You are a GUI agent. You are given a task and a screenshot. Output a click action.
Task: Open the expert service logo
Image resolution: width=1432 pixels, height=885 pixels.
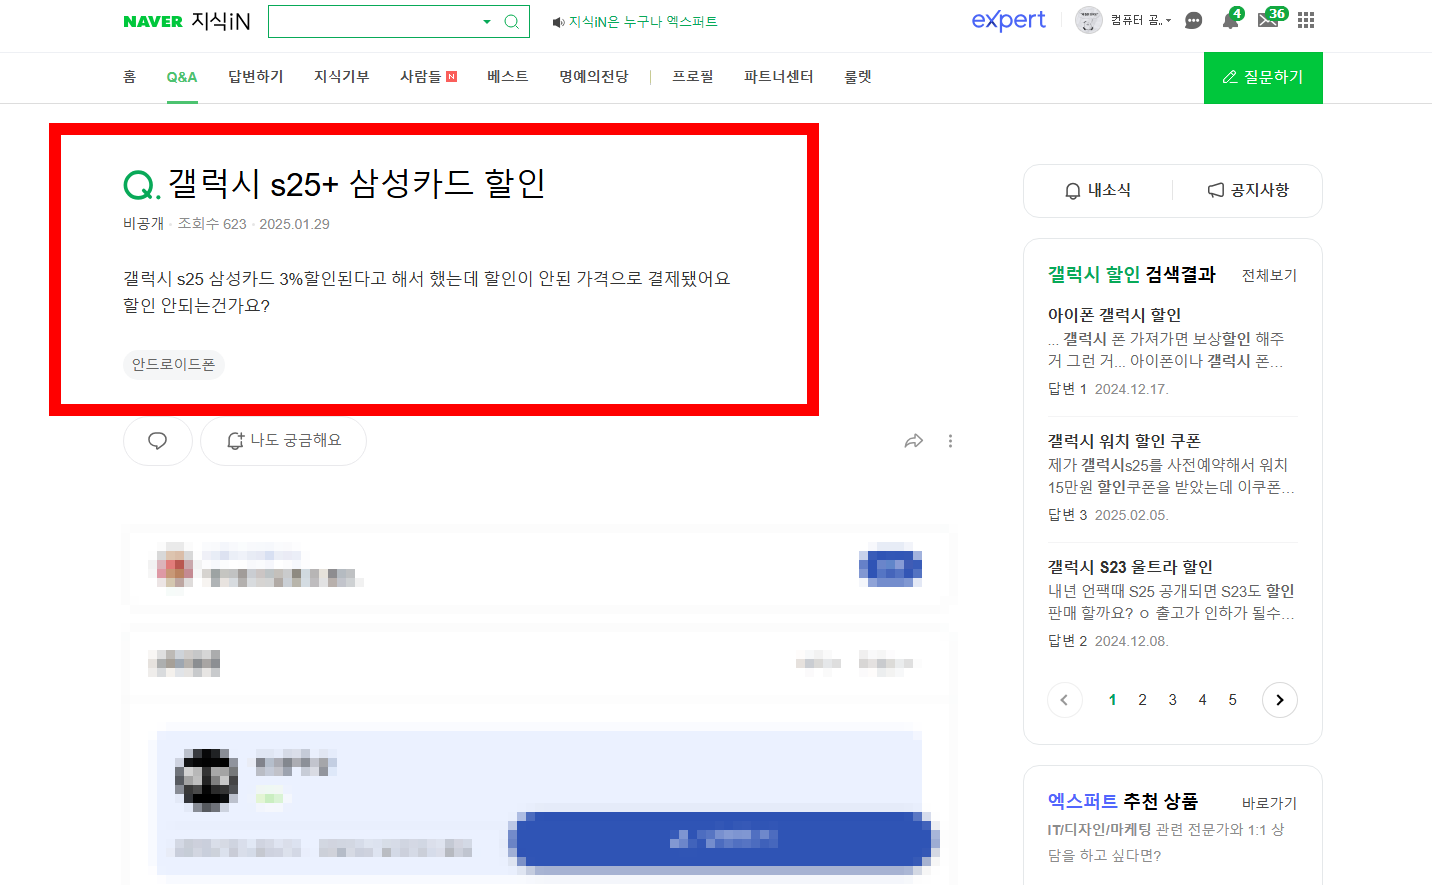(x=1008, y=20)
